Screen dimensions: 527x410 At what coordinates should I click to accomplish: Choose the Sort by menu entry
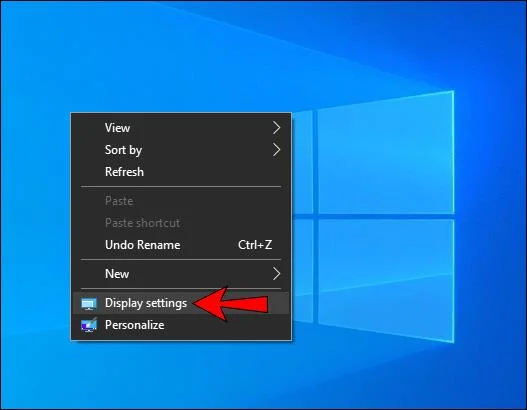tap(181, 150)
